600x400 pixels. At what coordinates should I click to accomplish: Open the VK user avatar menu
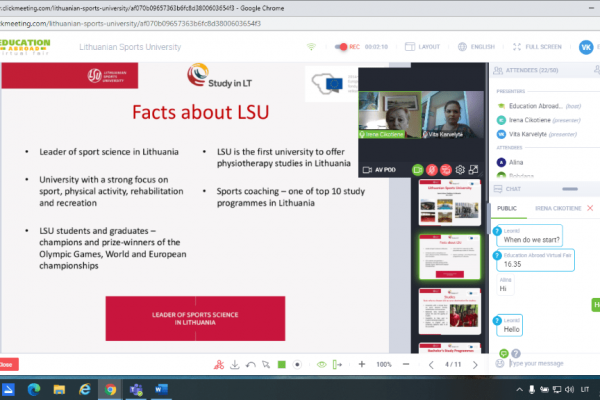pos(586,47)
